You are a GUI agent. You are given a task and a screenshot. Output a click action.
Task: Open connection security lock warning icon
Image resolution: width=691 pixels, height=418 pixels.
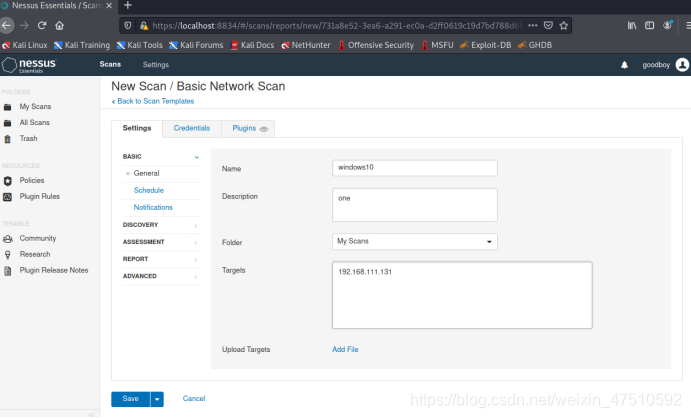coord(144,26)
